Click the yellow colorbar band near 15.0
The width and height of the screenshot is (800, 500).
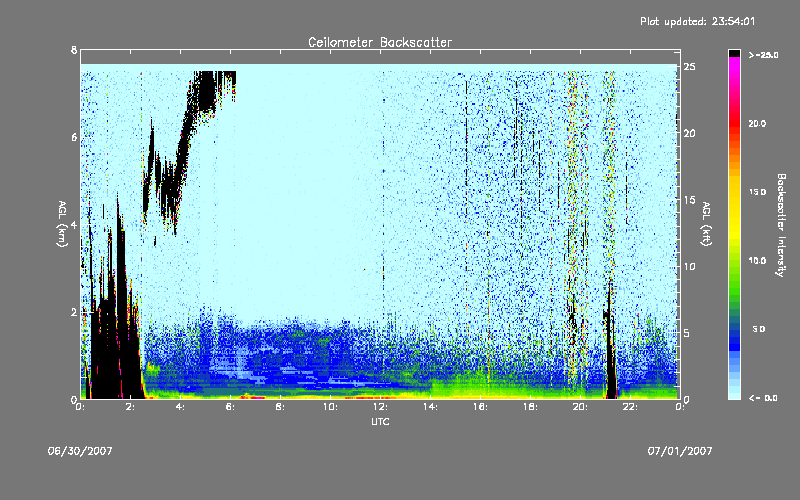click(734, 192)
